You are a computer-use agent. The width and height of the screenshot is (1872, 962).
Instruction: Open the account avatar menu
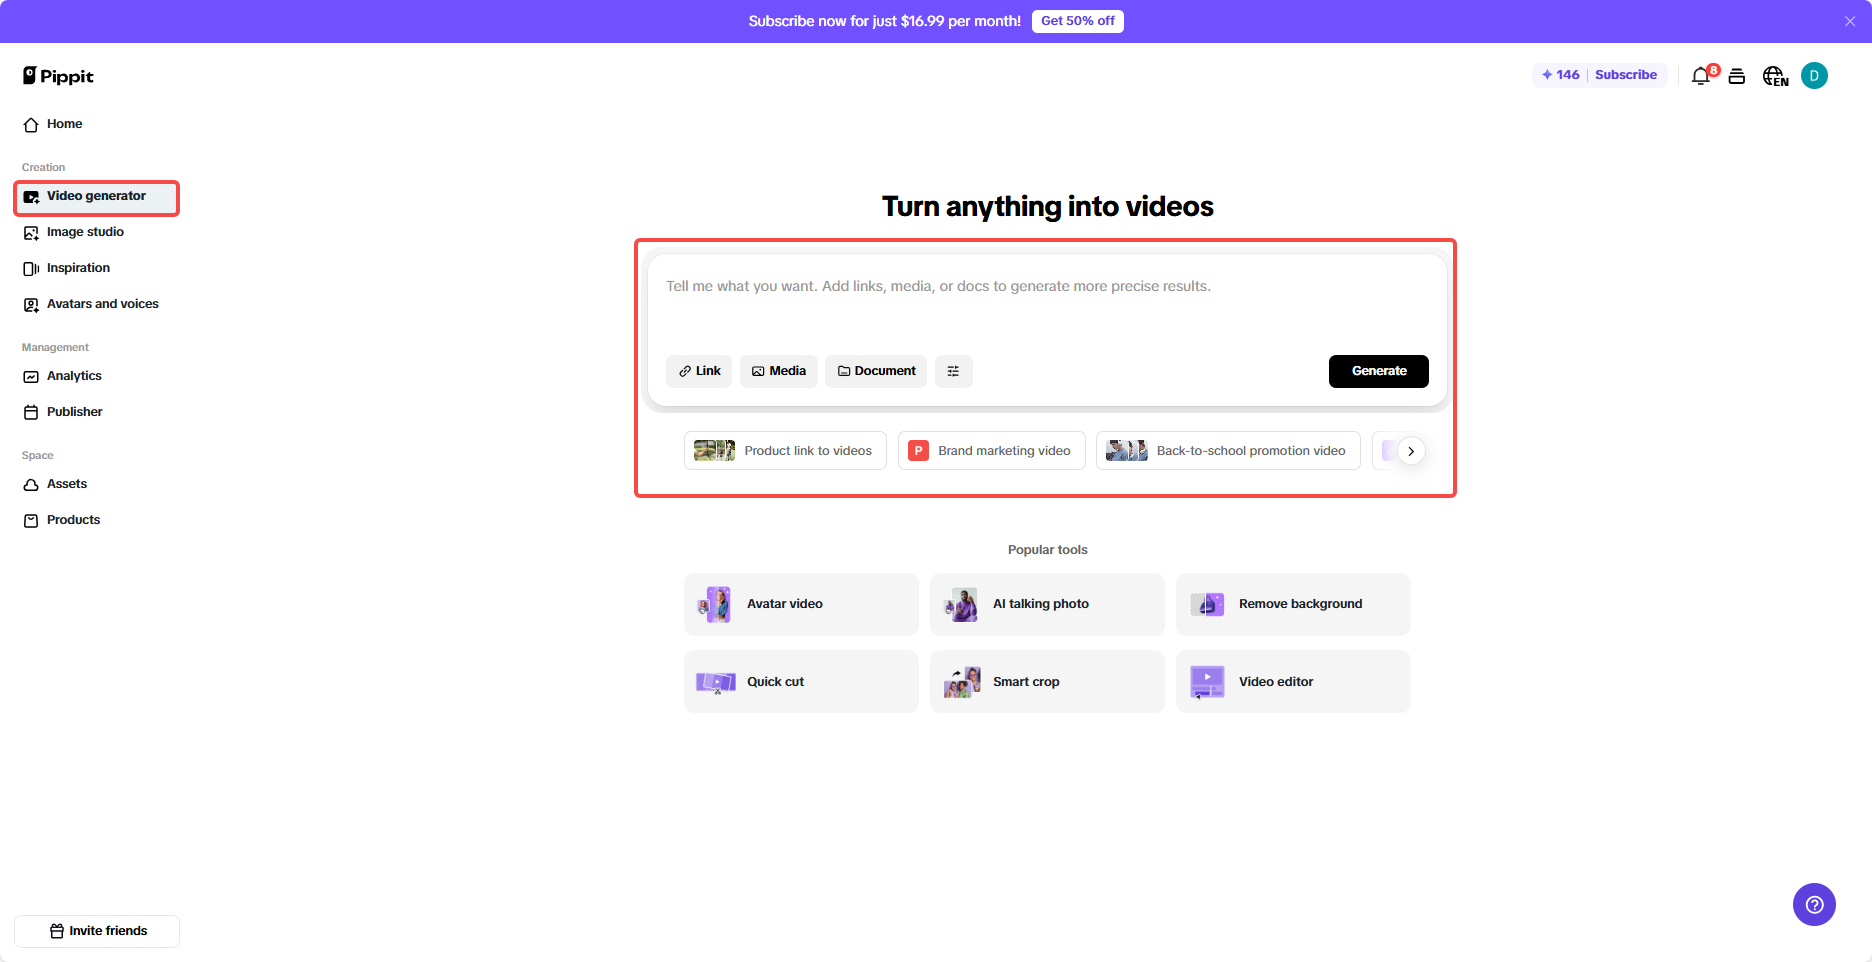[1814, 75]
